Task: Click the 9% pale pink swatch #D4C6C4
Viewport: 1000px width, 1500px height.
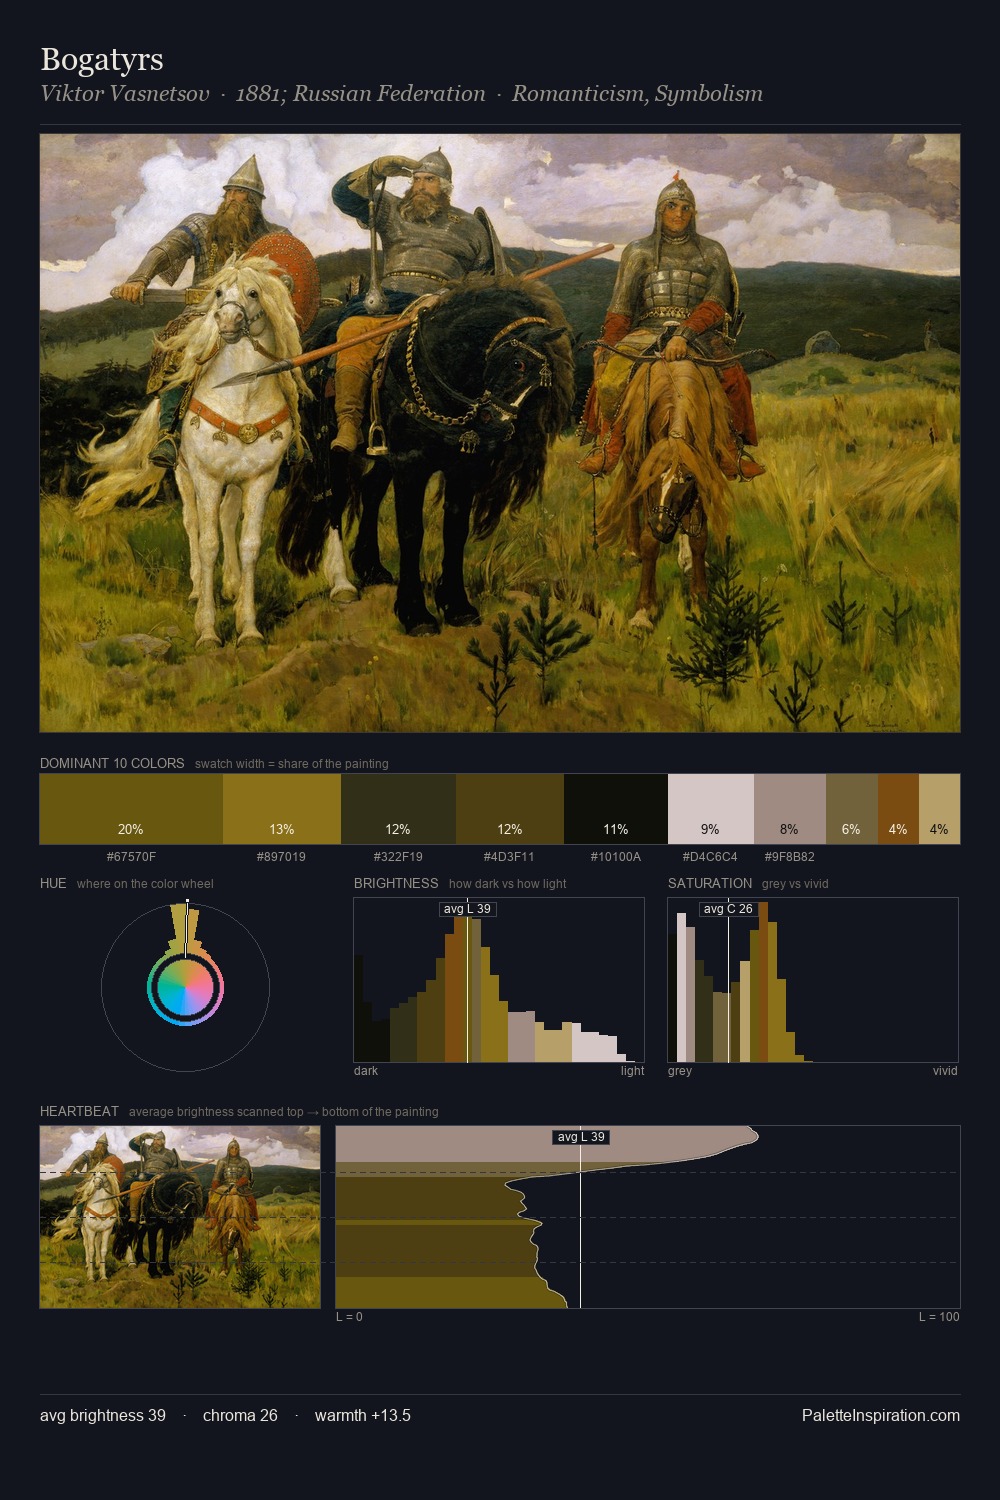Action: 711,809
